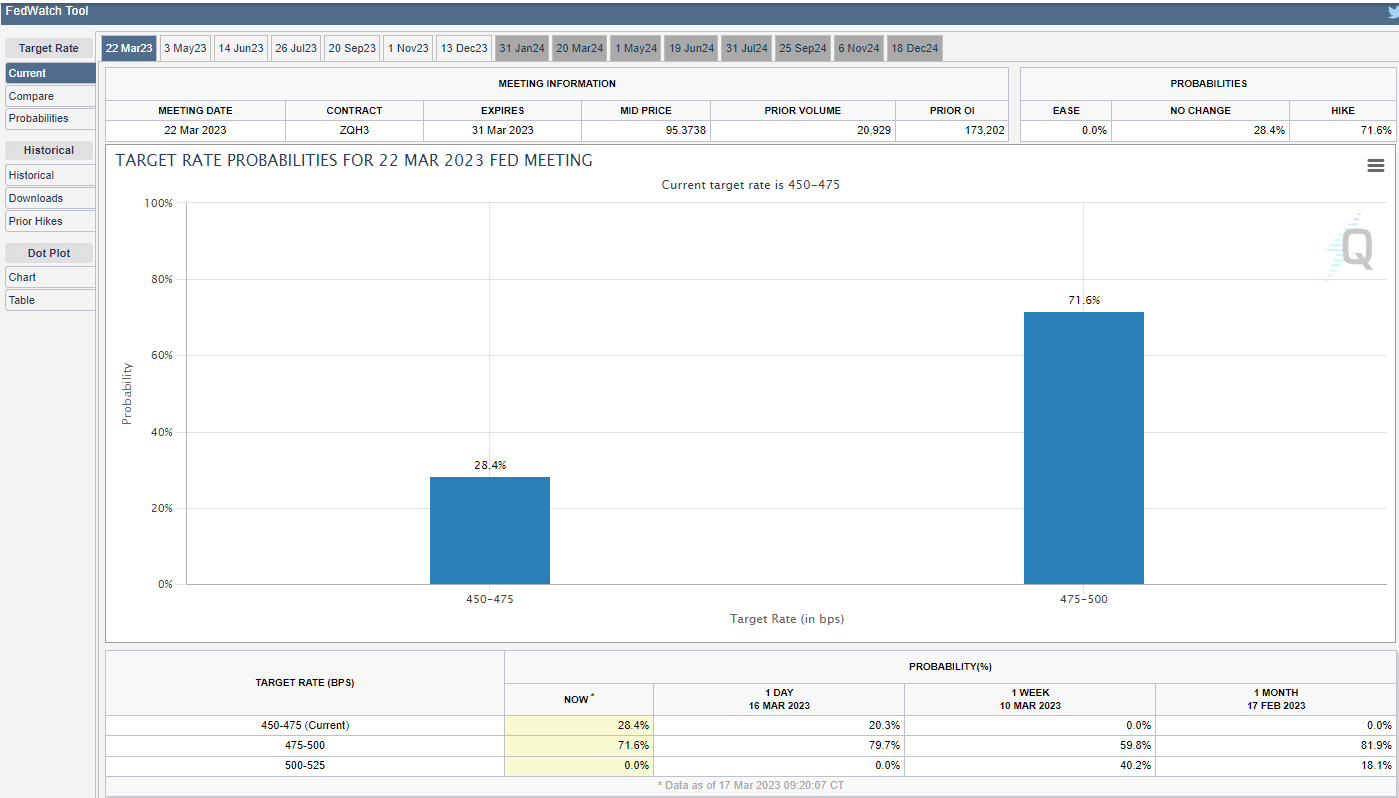Select the 18 Dec24 meeting tab

914,47
